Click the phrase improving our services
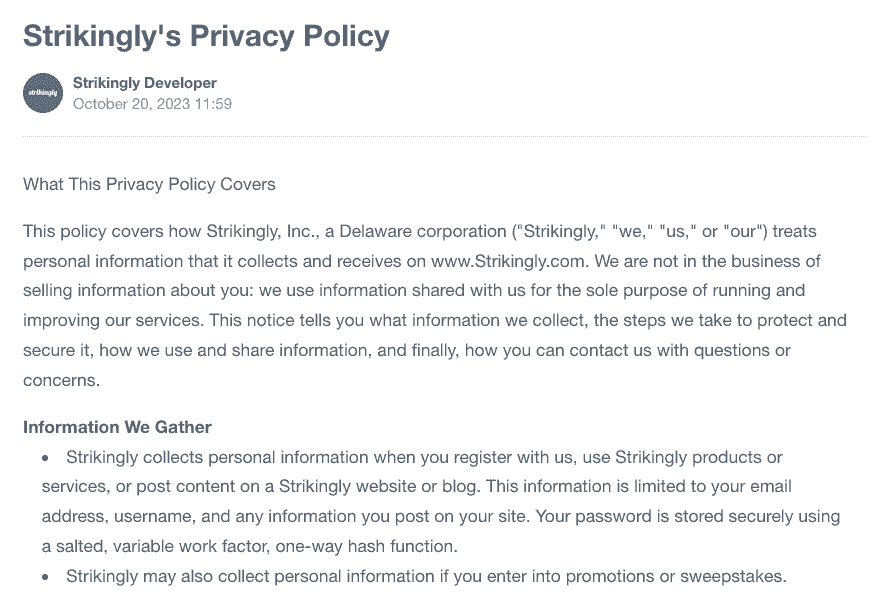 tap(112, 320)
